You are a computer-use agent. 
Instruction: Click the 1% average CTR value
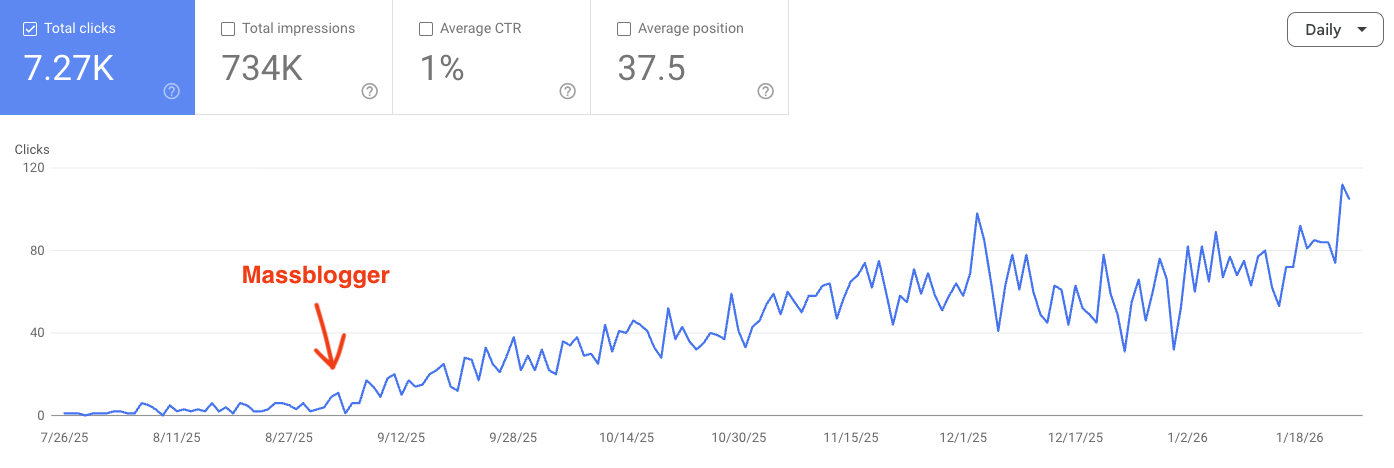tap(441, 68)
